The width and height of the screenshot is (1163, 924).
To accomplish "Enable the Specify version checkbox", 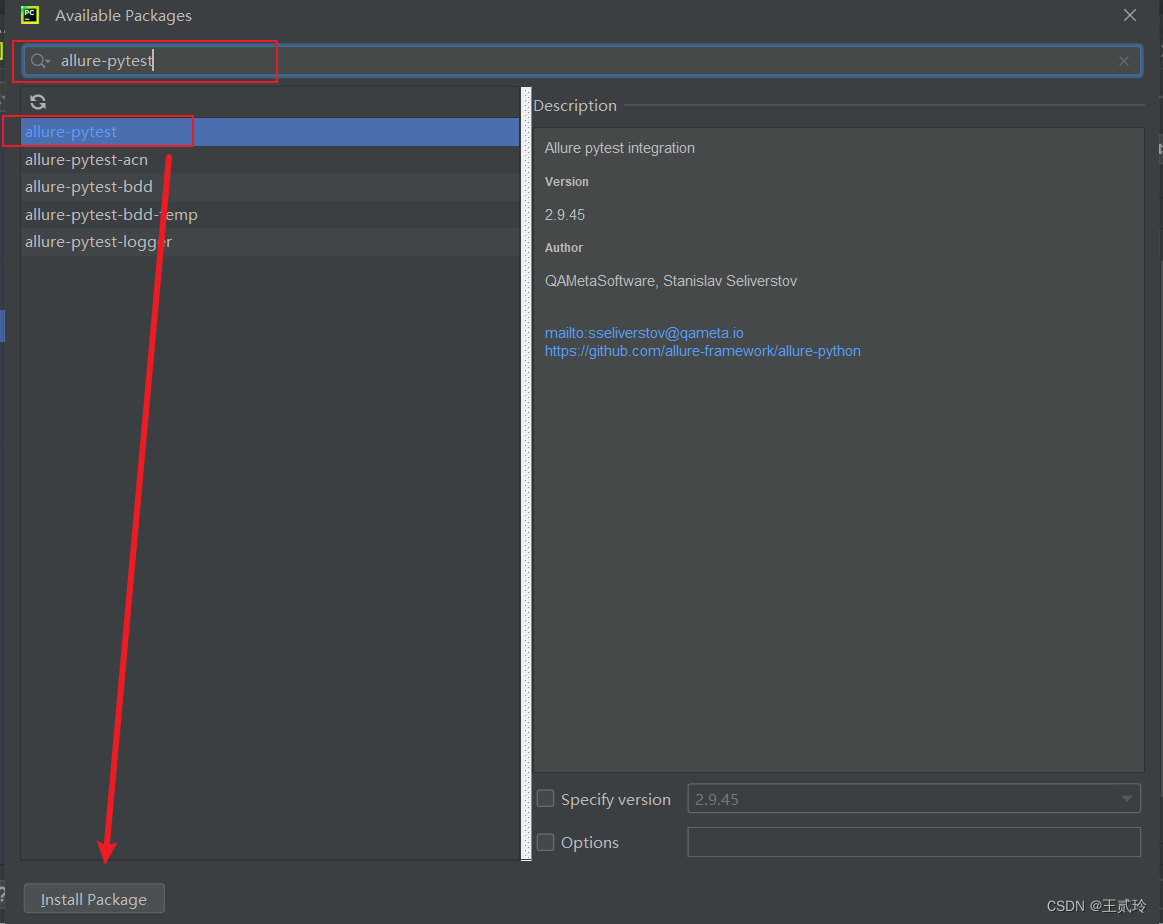I will (x=545, y=799).
